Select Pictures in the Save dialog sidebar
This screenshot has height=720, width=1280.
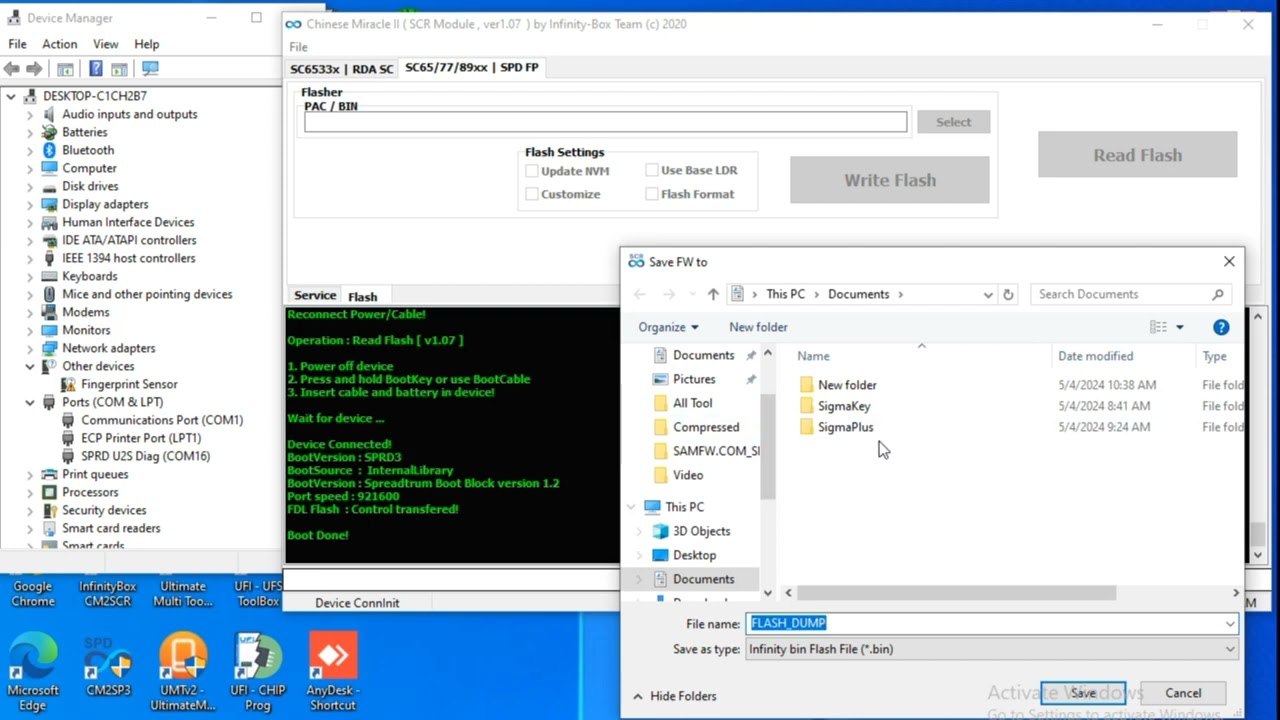[694, 380]
